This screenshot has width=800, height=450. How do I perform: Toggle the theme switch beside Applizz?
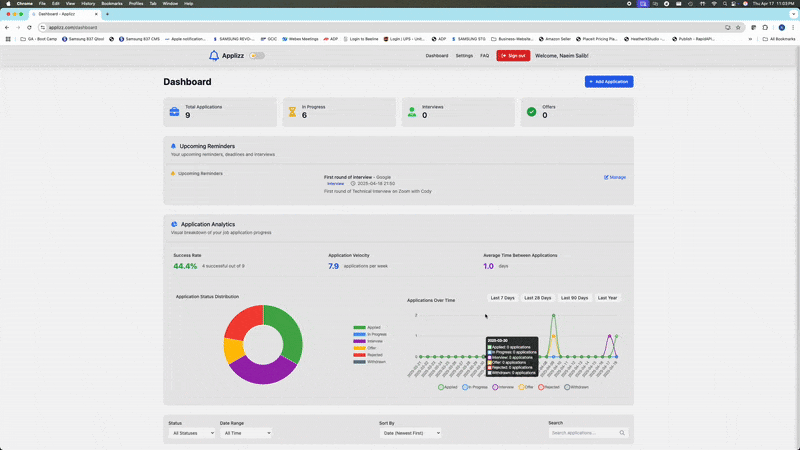(257, 56)
